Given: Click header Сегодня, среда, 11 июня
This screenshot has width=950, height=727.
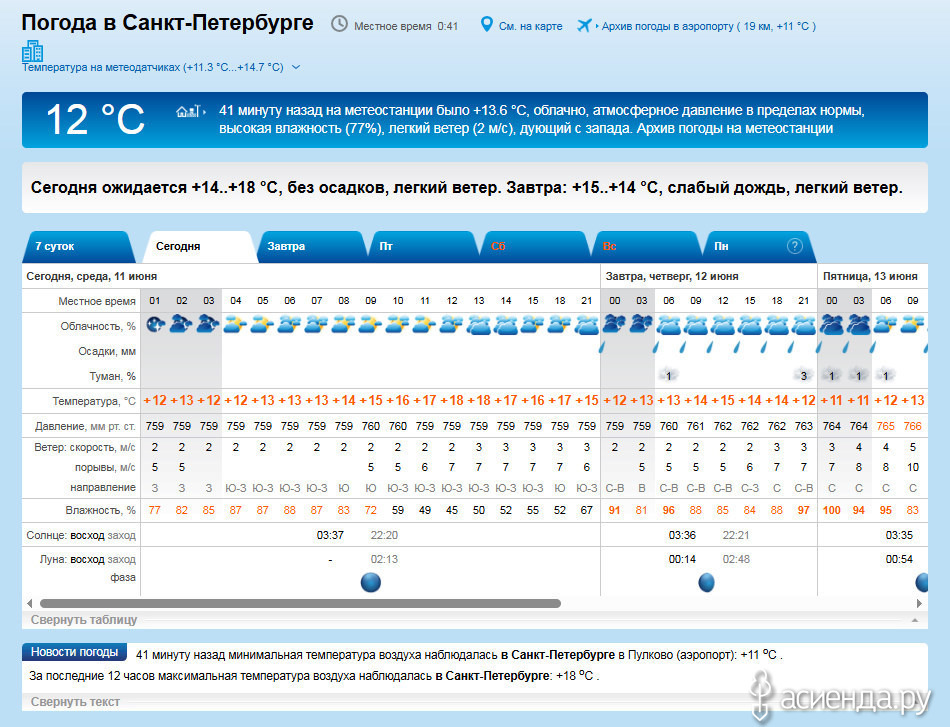Looking at the screenshot, I should click(91, 276).
